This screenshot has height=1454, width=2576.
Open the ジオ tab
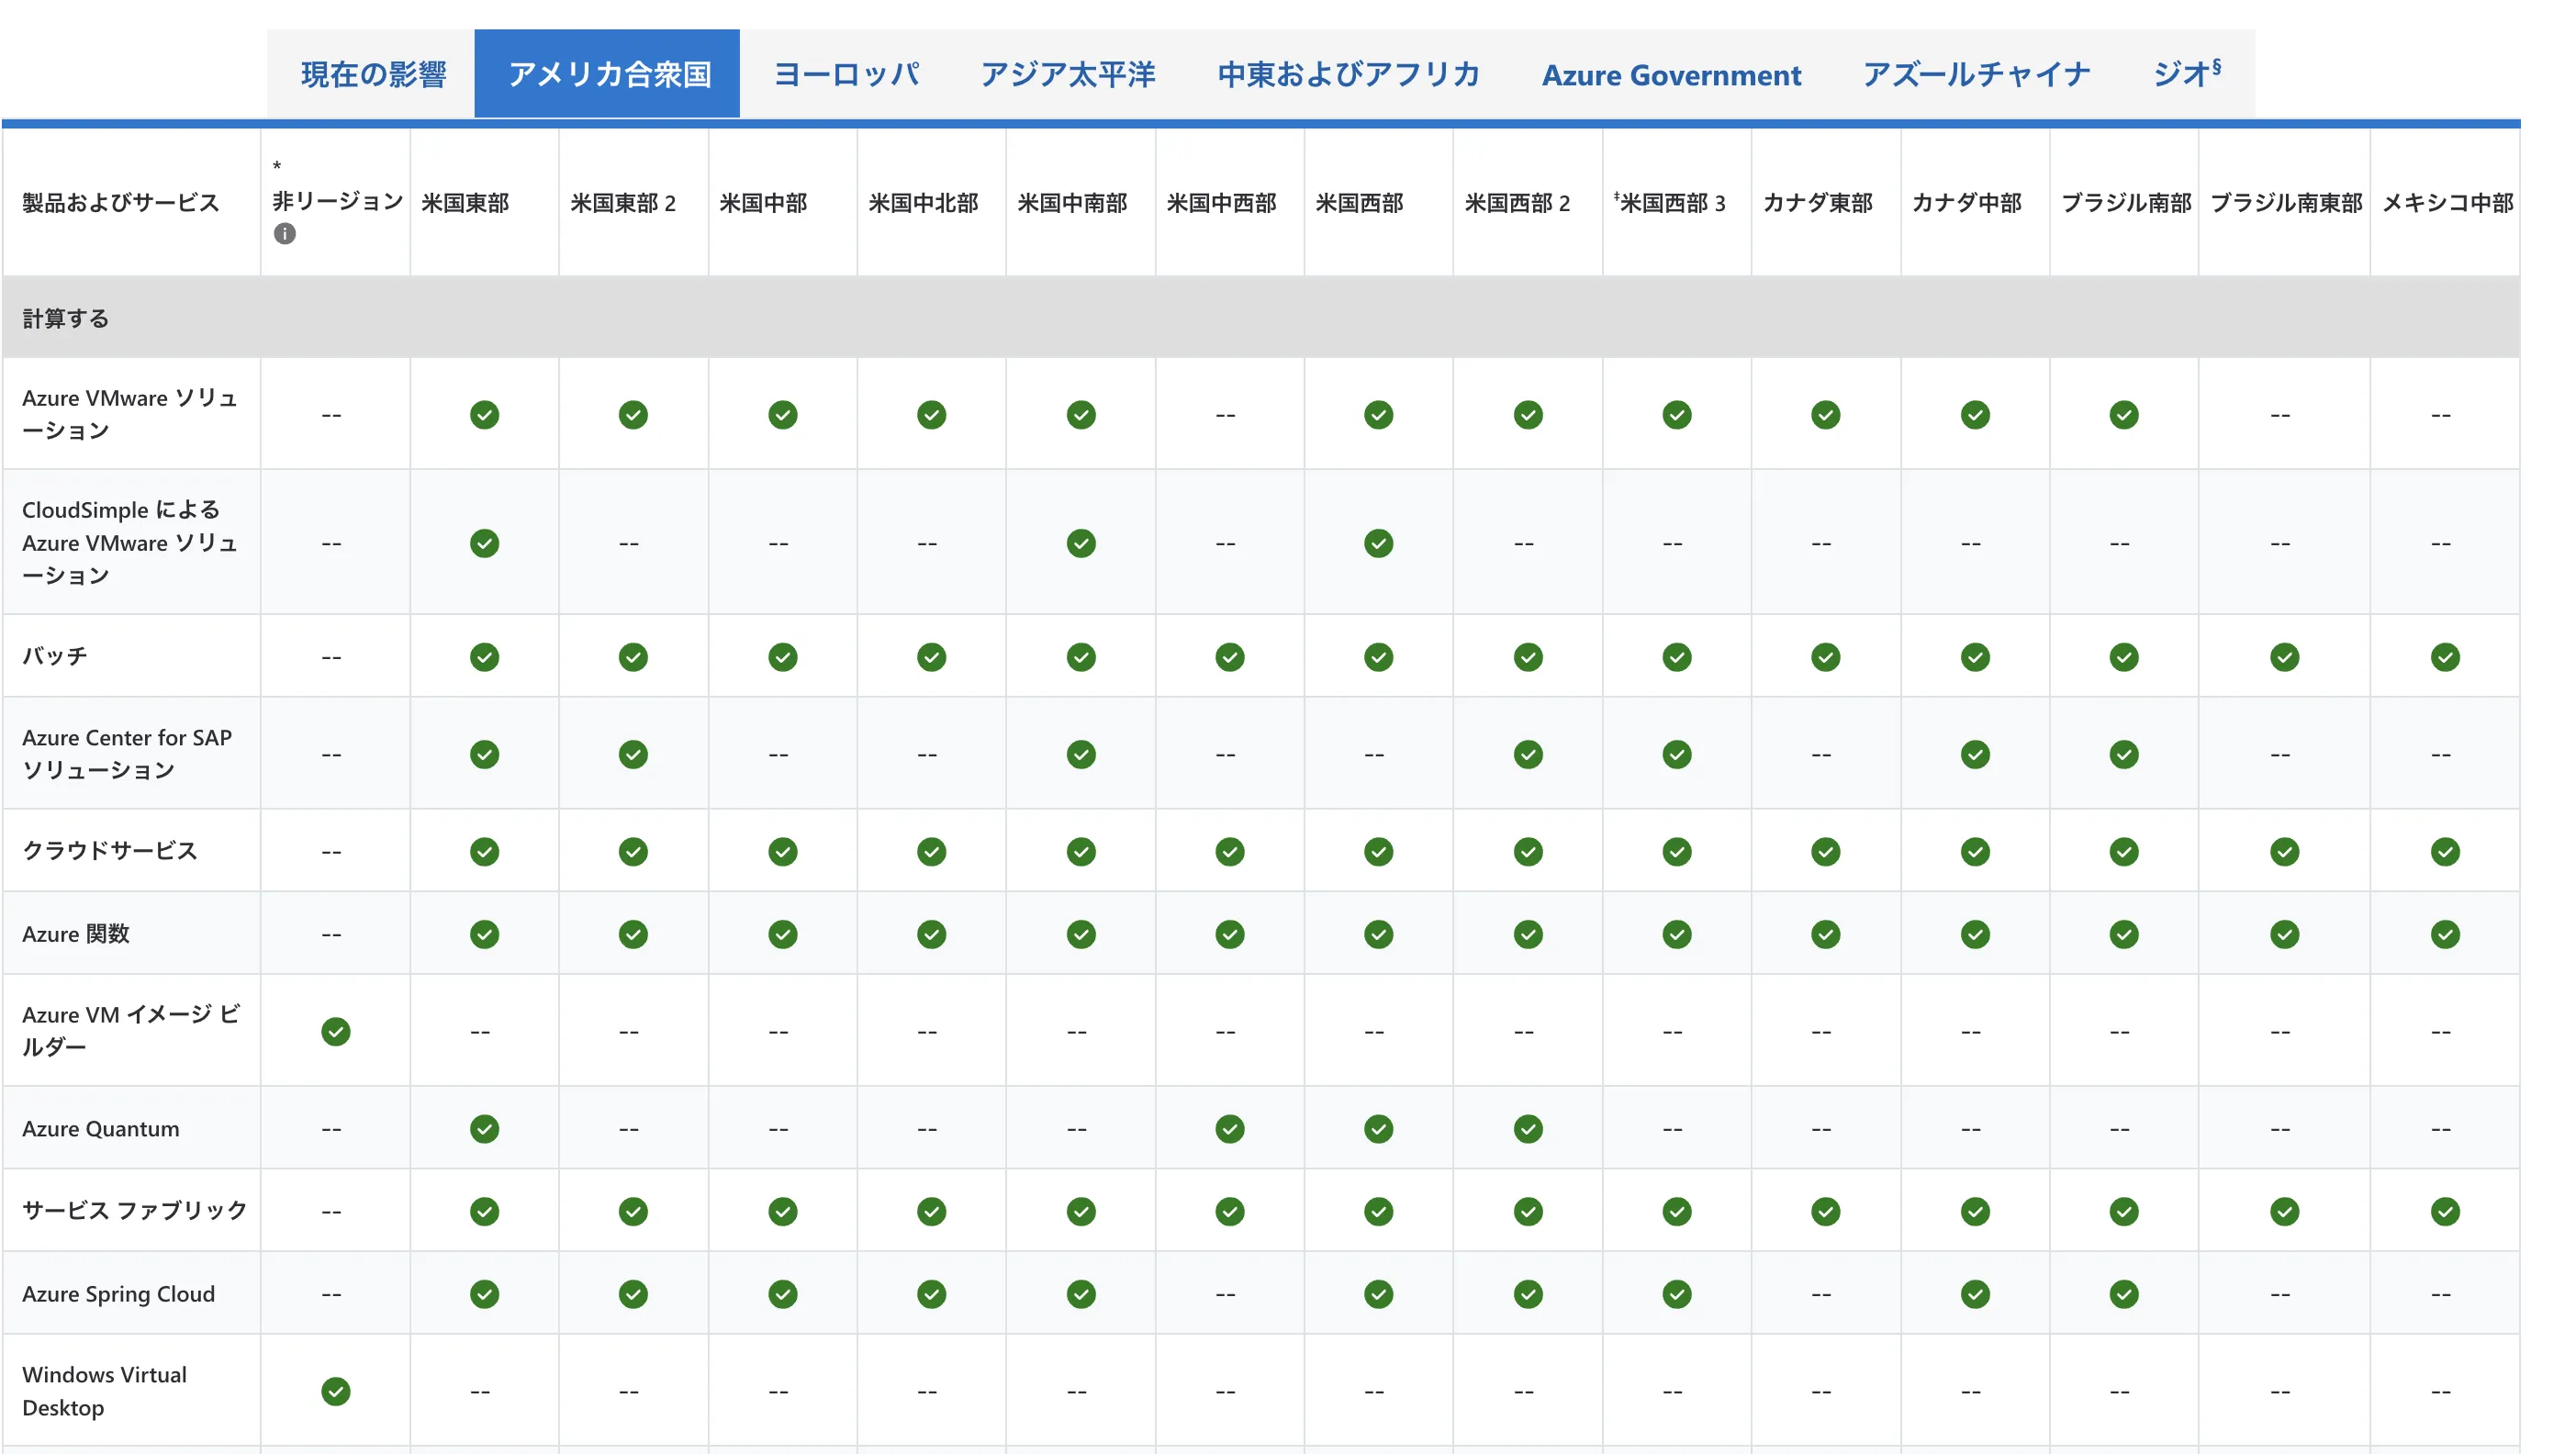click(2186, 74)
